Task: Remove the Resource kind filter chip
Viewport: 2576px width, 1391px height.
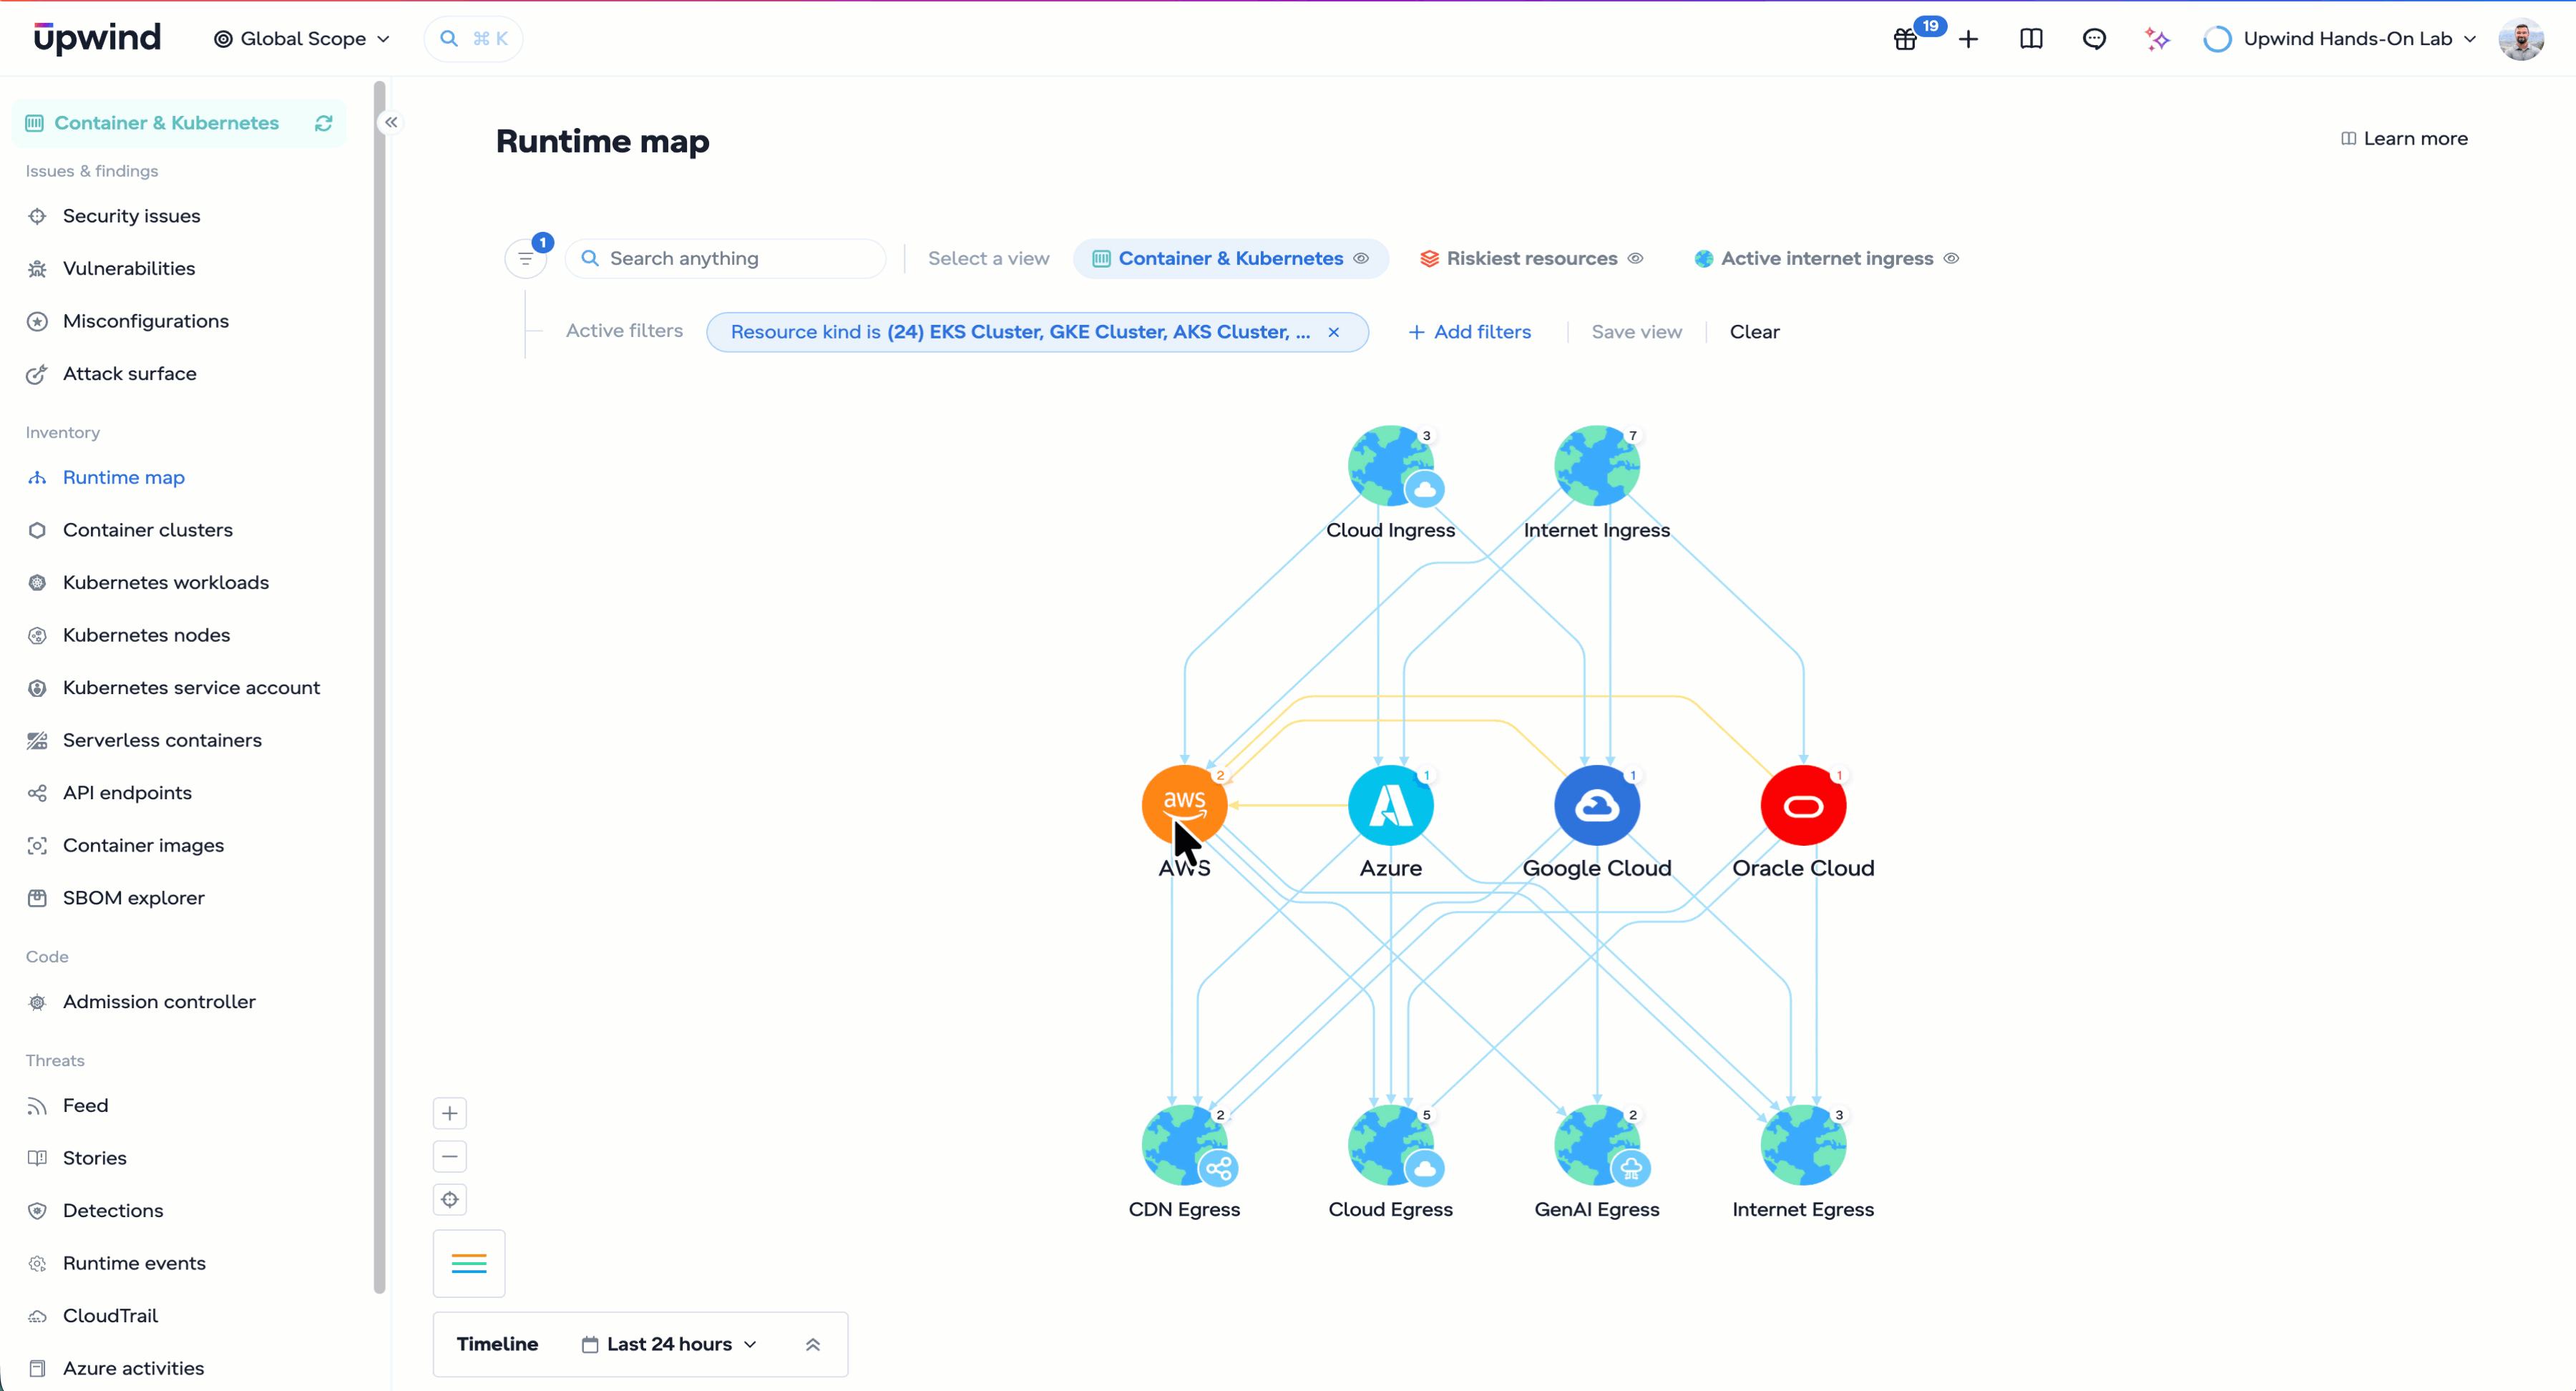Action: tap(1333, 332)
